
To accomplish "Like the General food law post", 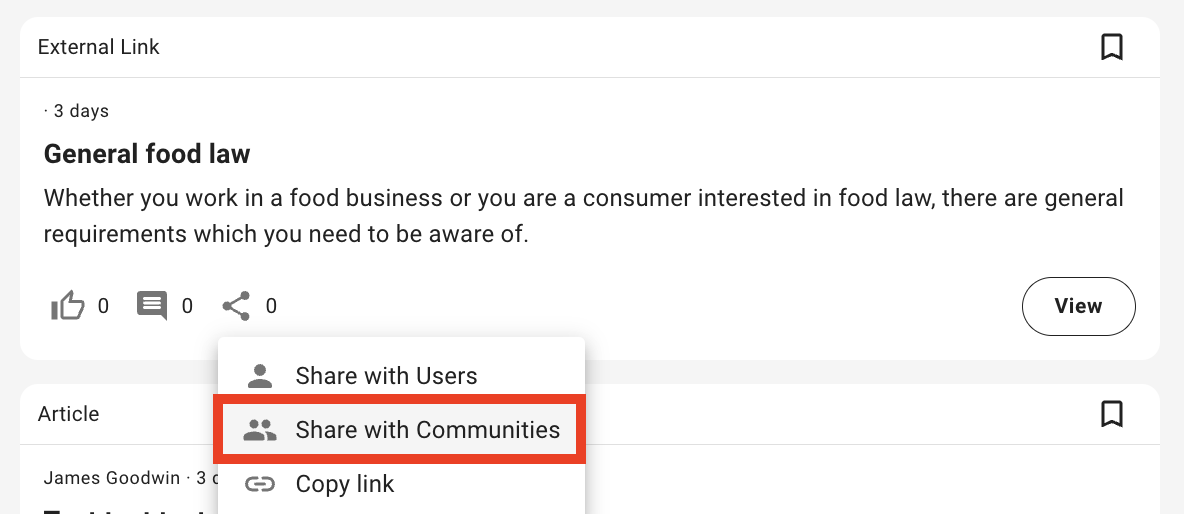I will [x=68, y=306].
